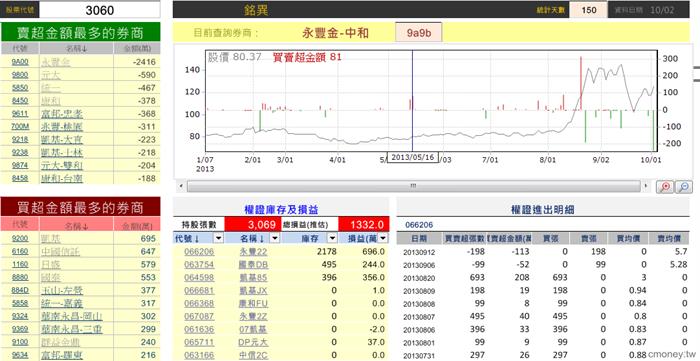
Task: Click 日期 column header in warrant detail table
Action: click(x=419, y=238)
